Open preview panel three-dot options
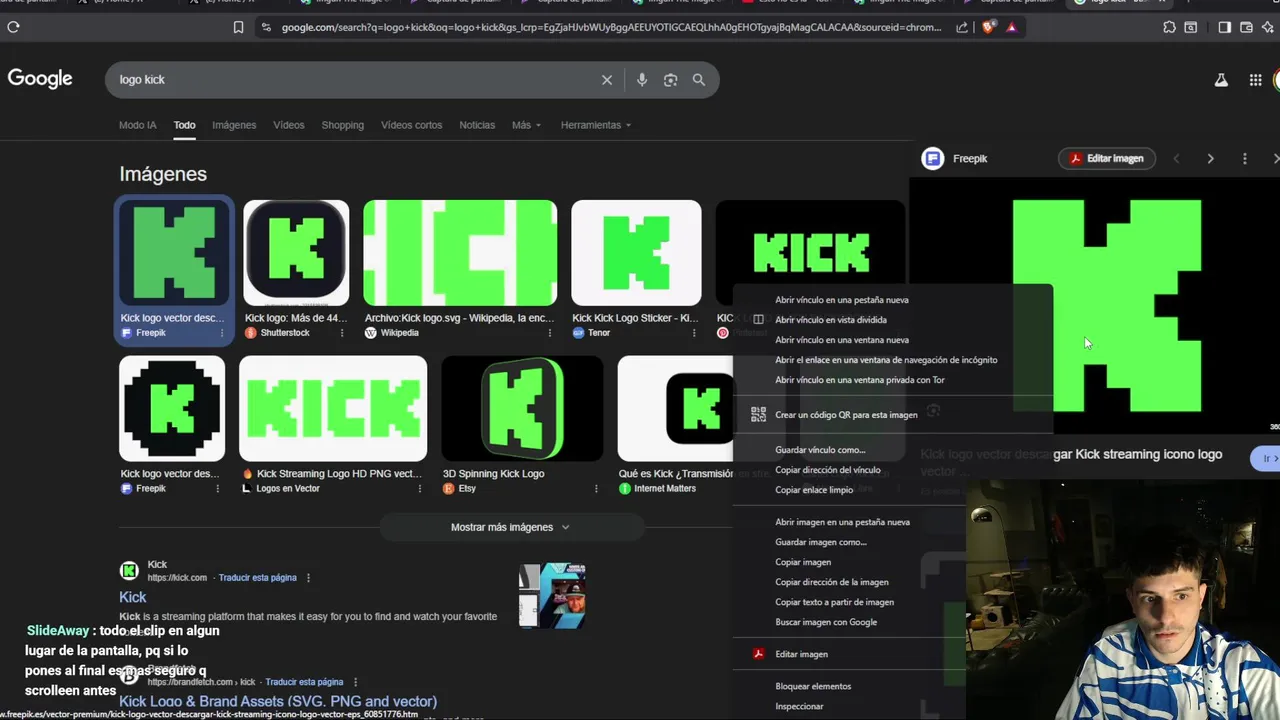Image resolution: width=1280 pixels, height=720 pixels. [1245, 158]
